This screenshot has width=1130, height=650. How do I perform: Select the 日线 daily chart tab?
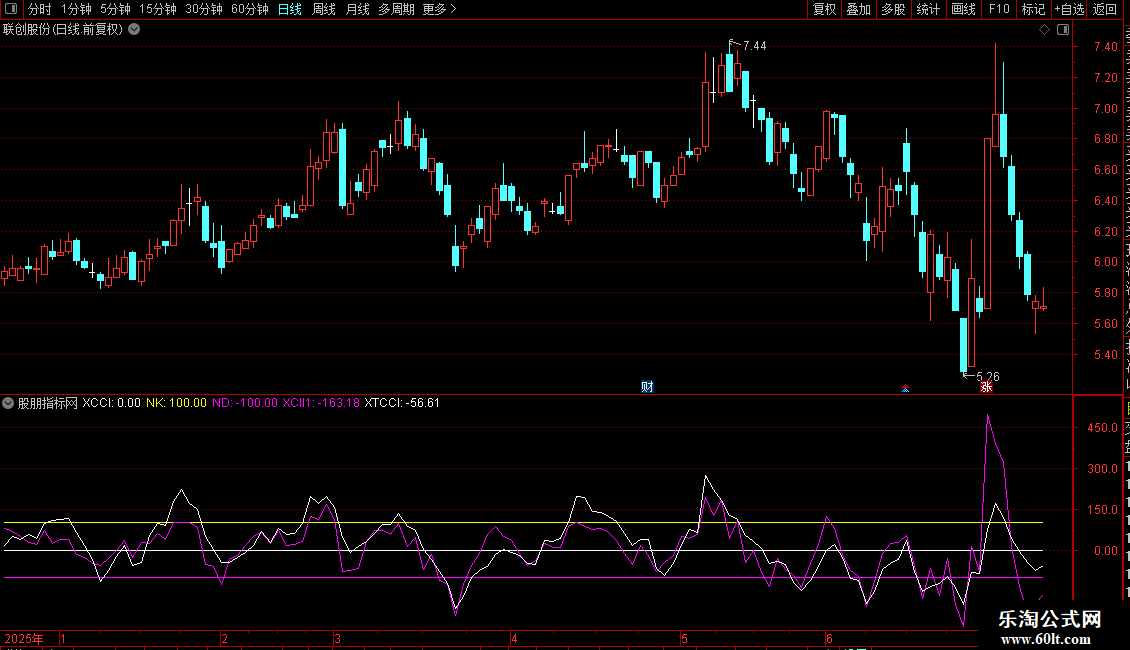tap(290, 9)
